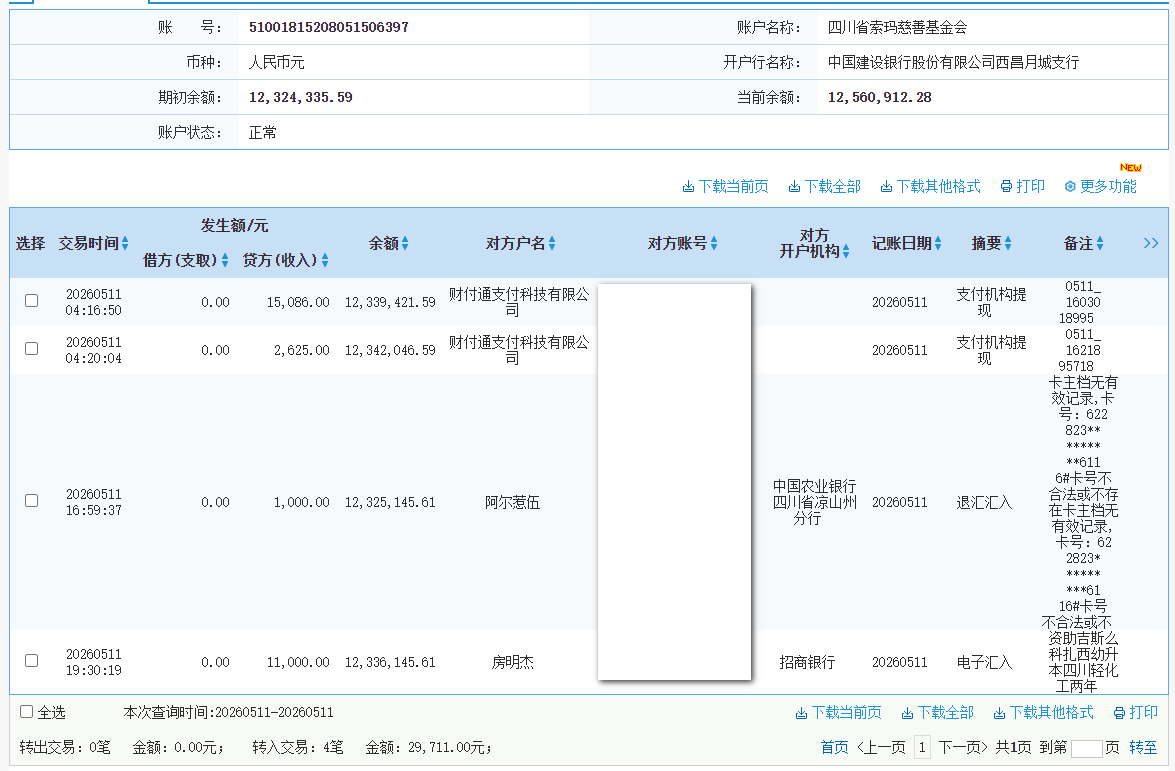Focus the 到第 page number input

click(1087, 748)
